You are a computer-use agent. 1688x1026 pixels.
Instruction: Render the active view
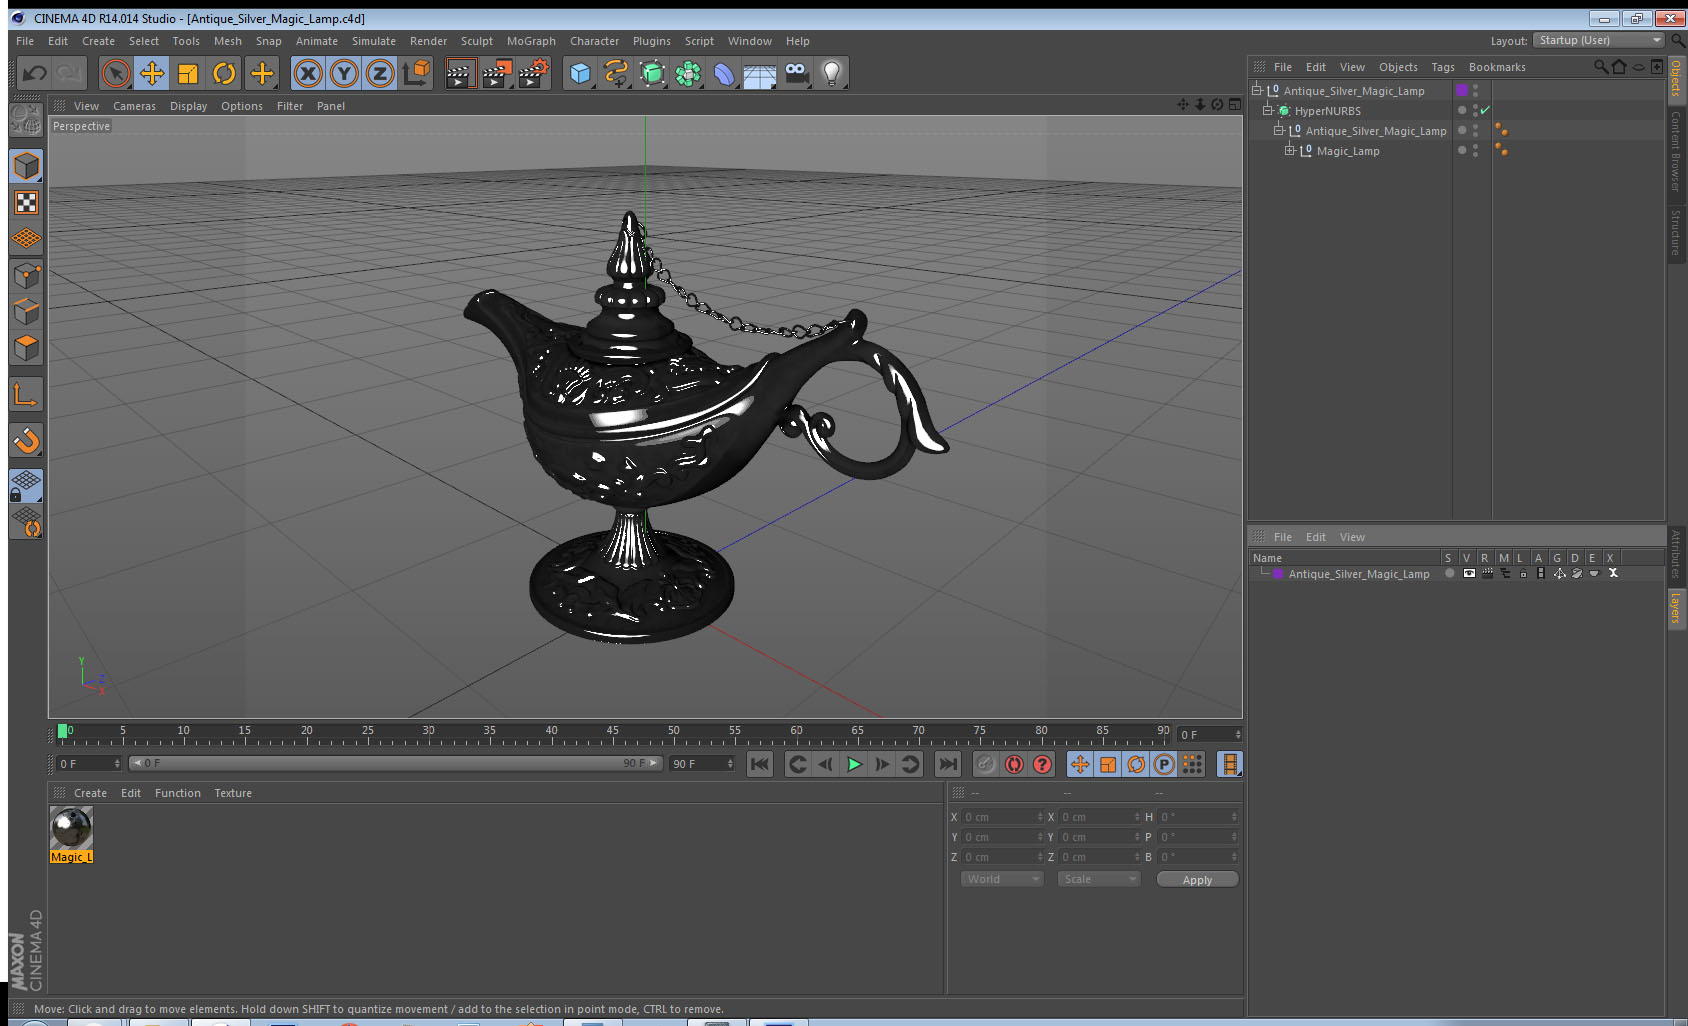point(460,73)
